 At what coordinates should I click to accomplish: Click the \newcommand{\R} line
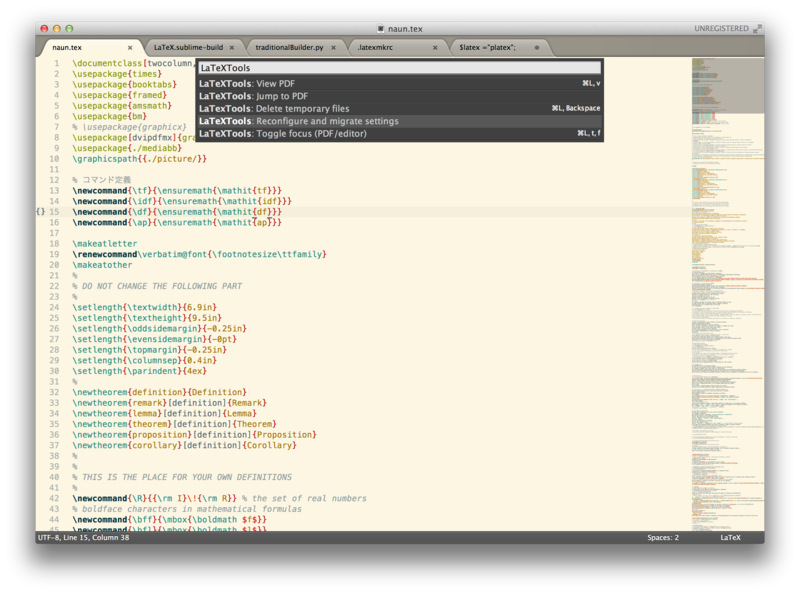click(219, 498)
